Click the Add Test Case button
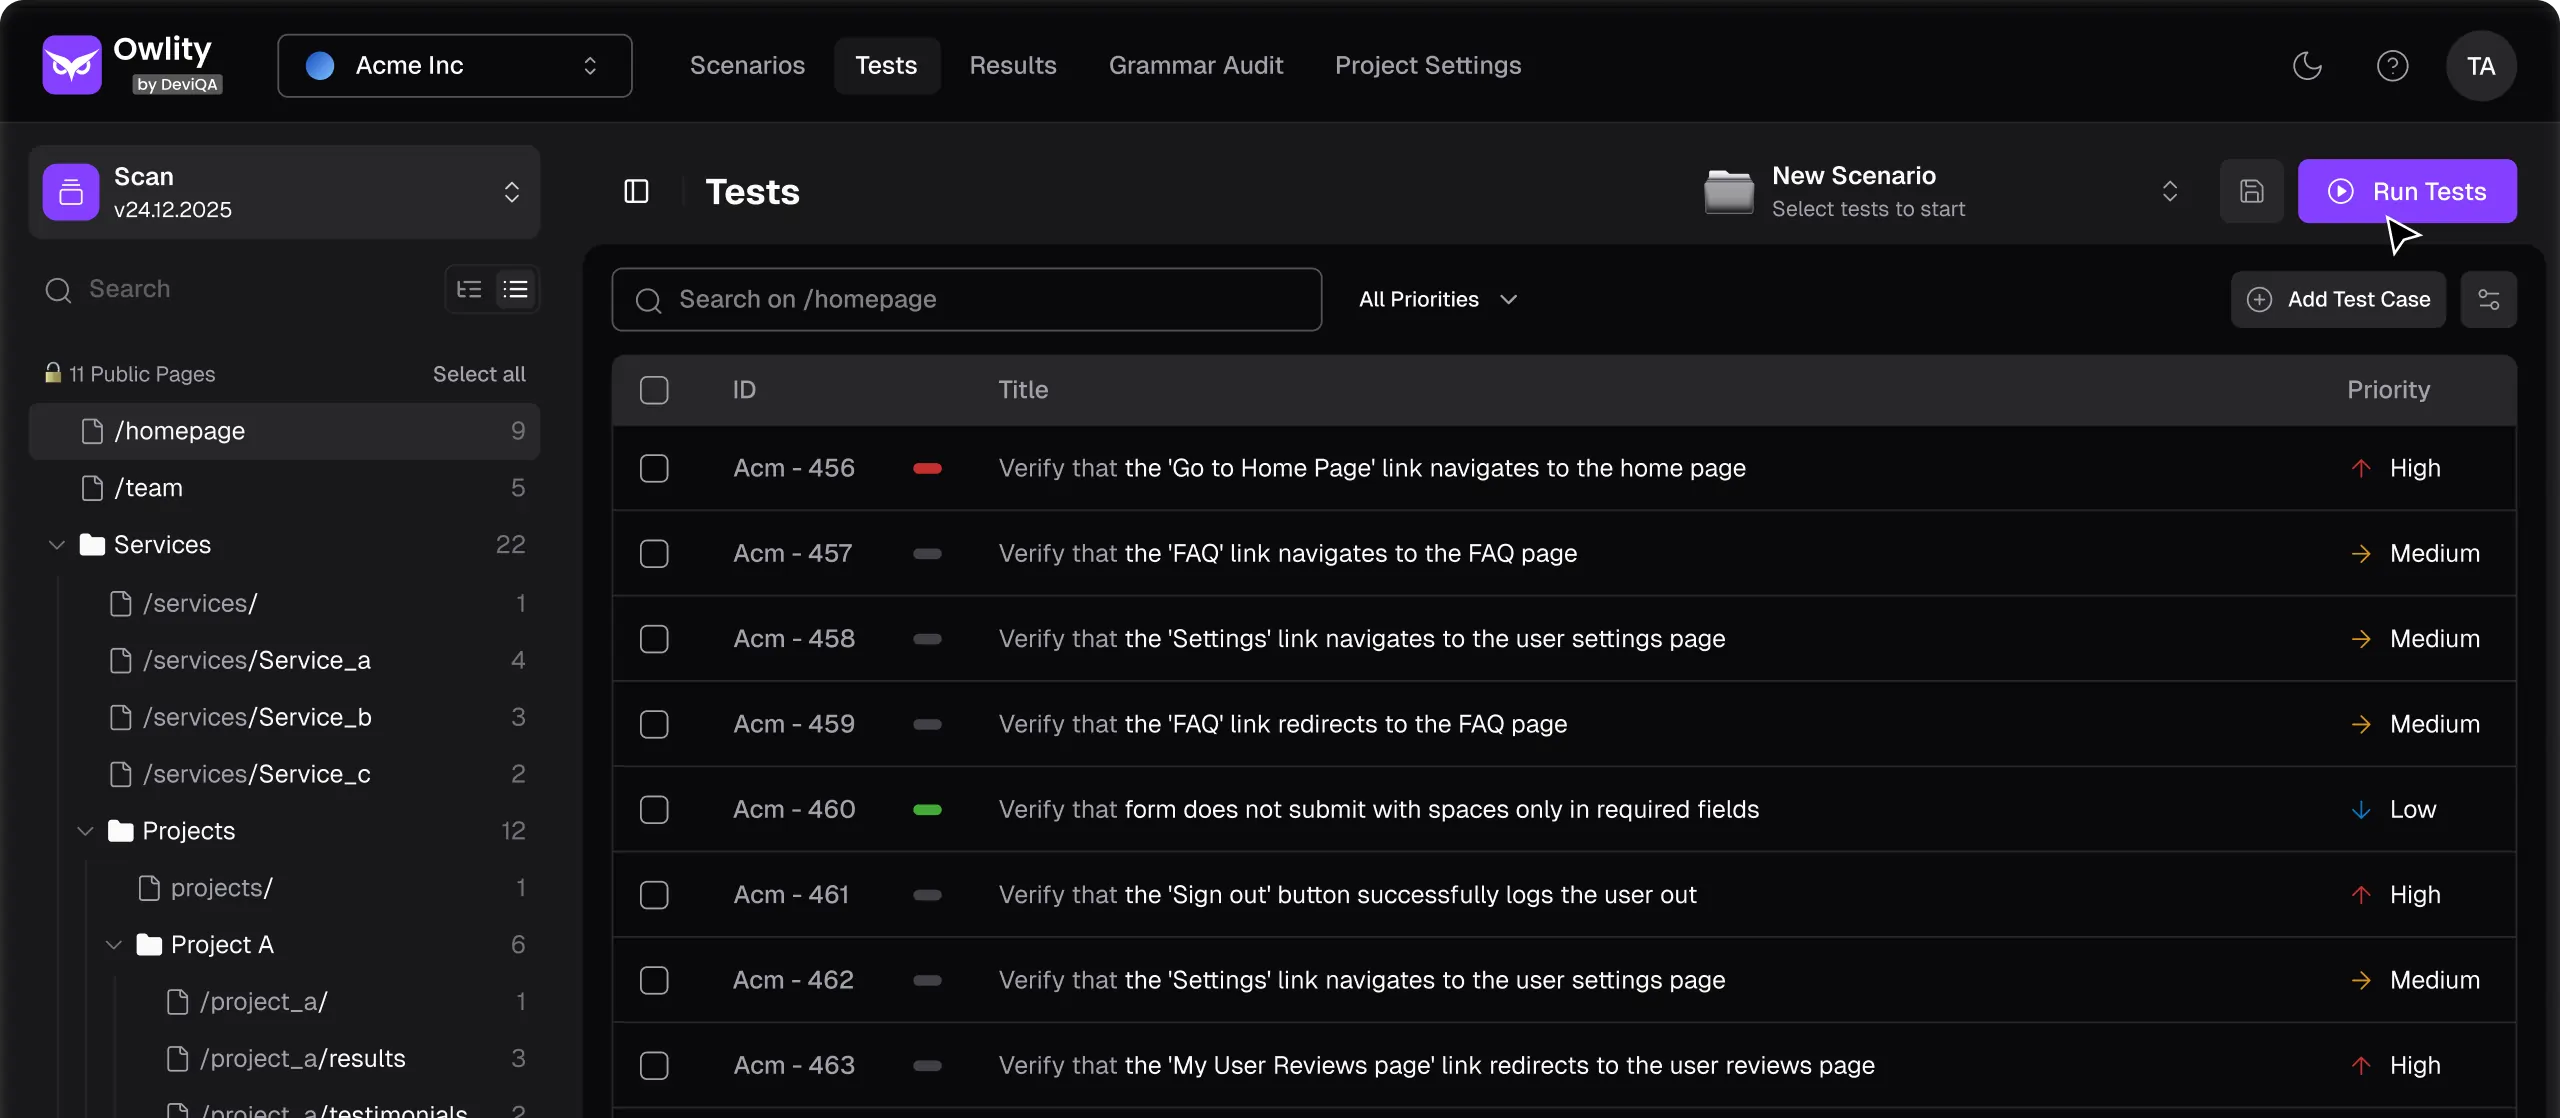This screenshot has height=1118, width=2560. coord(2338,299)
